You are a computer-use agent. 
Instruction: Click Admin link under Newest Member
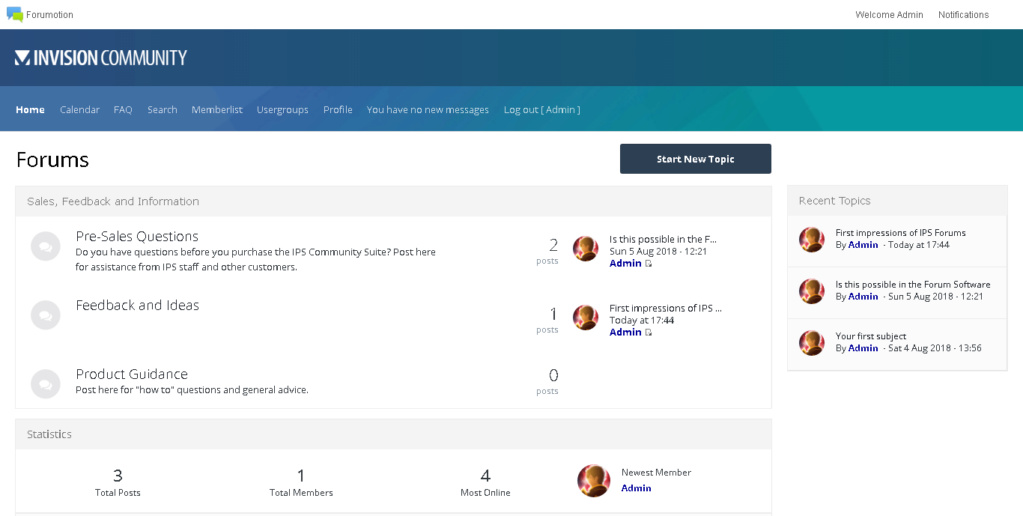coord(636,488)
